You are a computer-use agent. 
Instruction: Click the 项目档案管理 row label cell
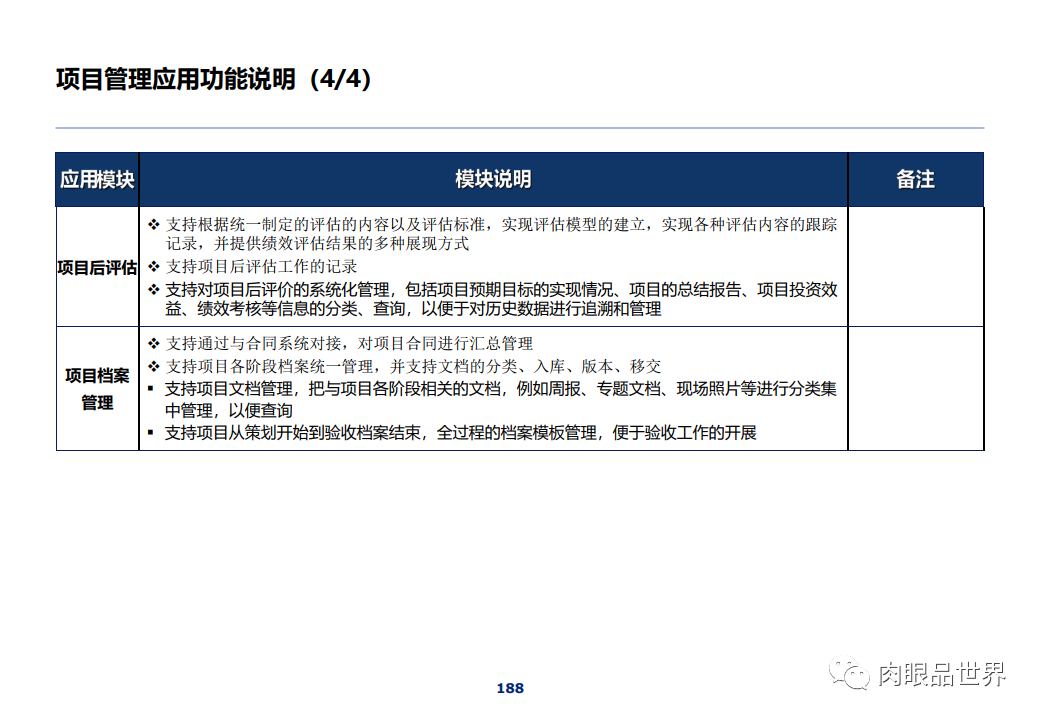(98, 389)
